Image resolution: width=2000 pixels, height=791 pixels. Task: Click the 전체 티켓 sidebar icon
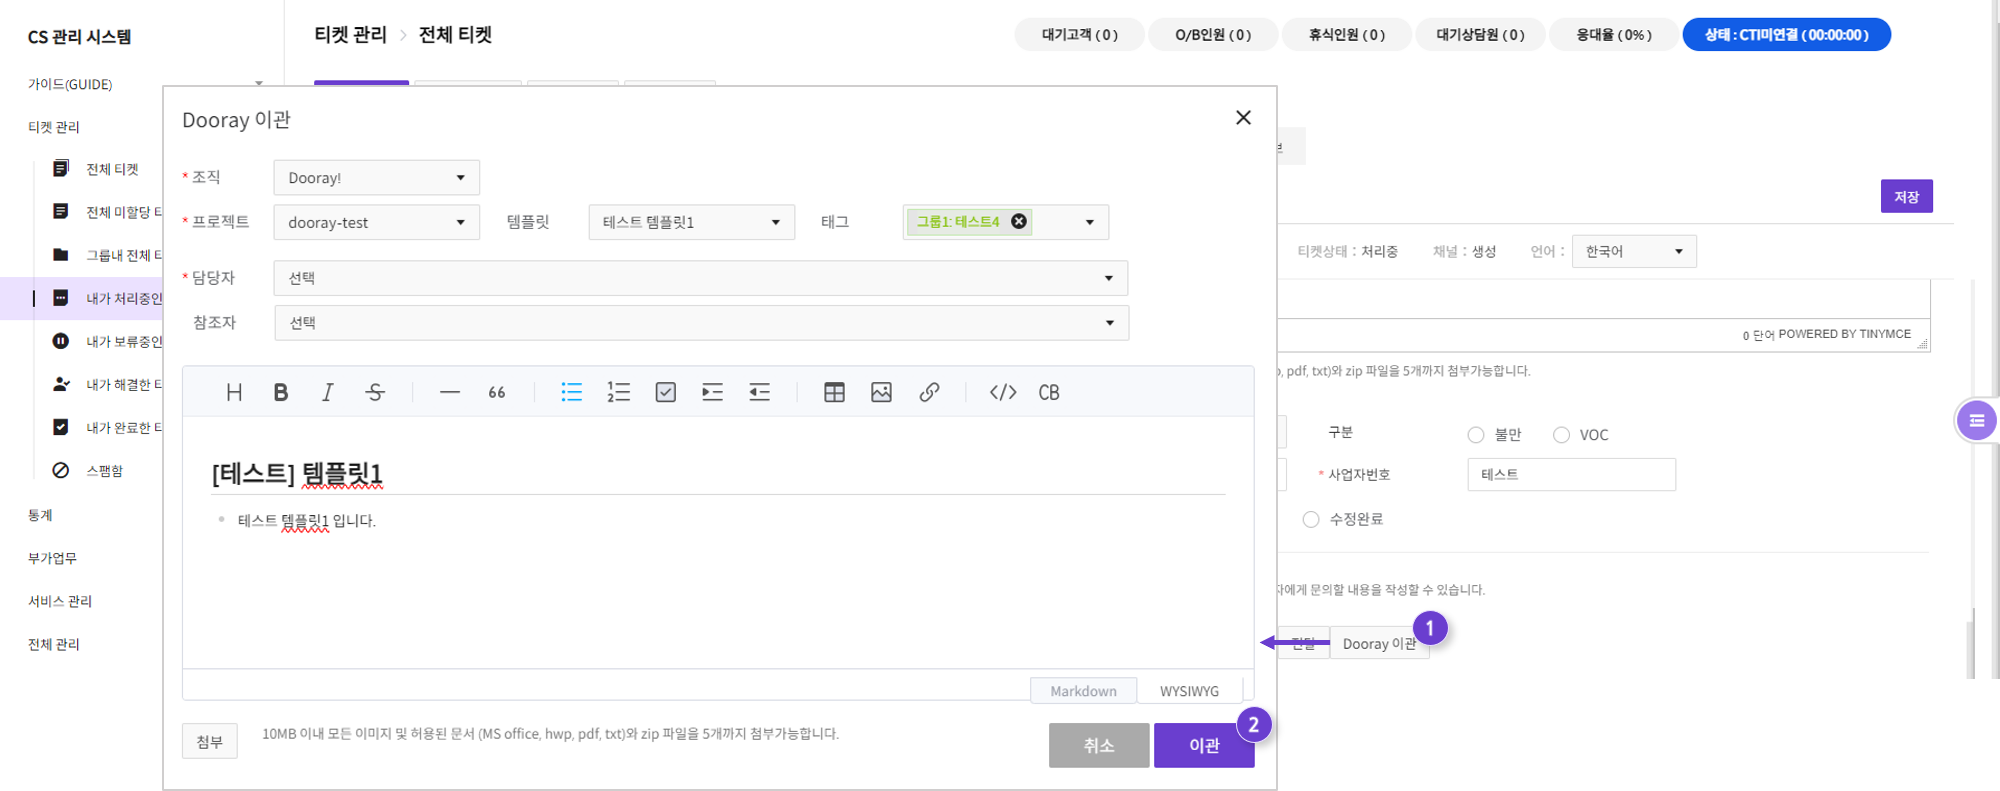tap(61, 168)
